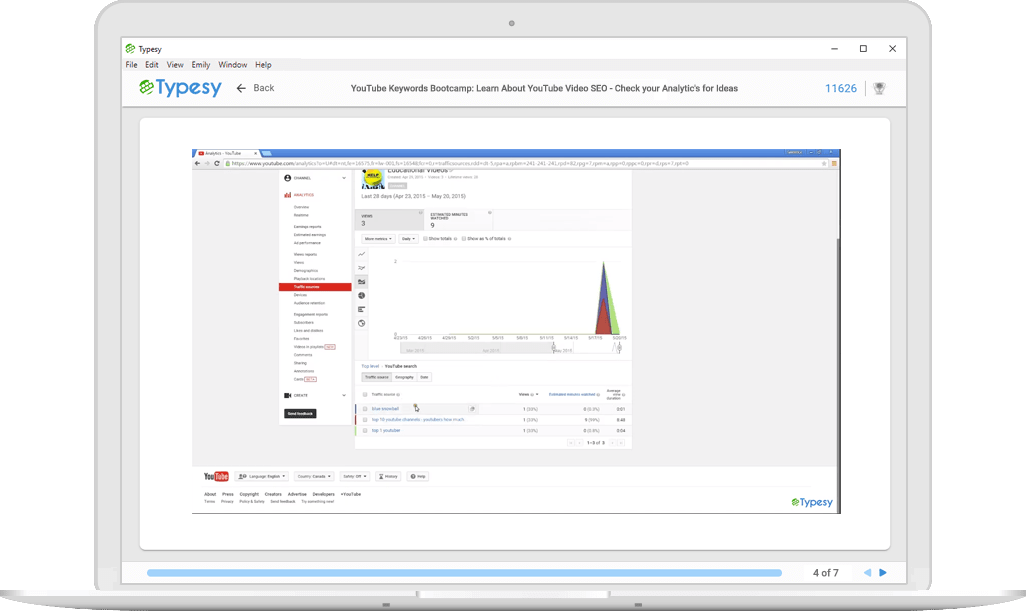
Task: Select Audience retention in the sidebar
Action: click(x=309, y=303)
